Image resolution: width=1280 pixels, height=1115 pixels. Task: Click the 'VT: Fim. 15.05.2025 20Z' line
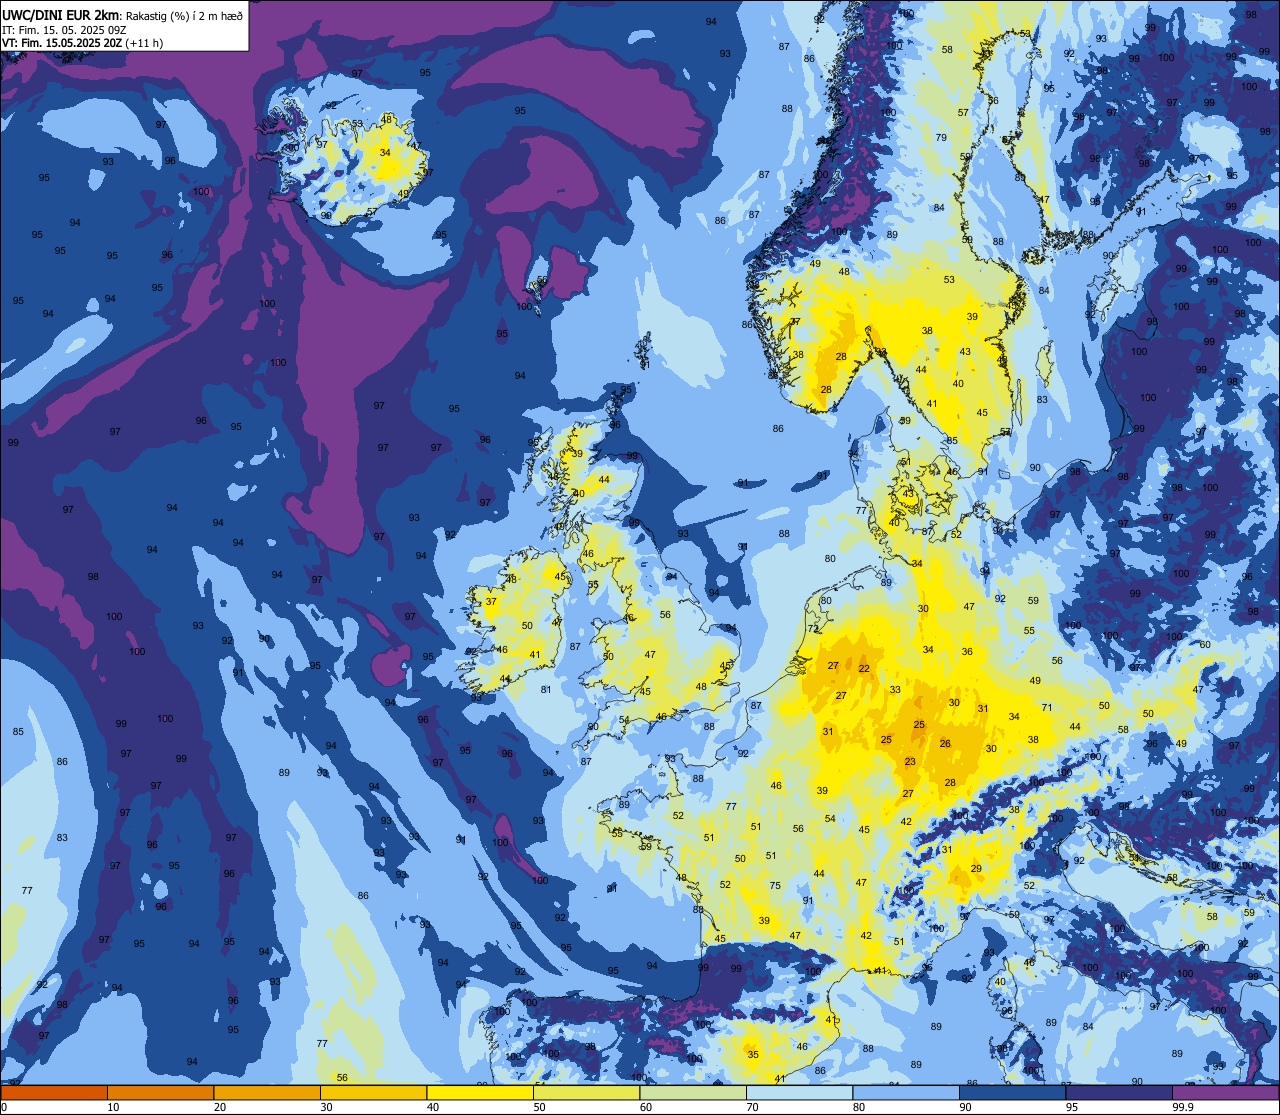pos(61,43)
